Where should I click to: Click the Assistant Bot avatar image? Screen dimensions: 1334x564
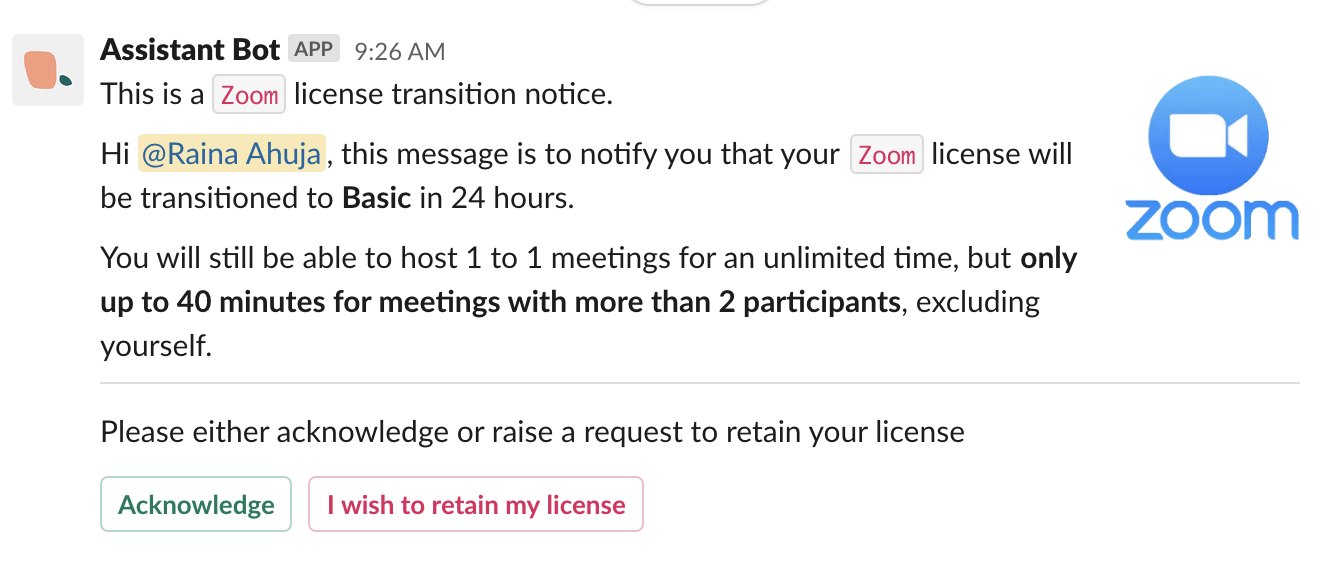click(48, 70)
